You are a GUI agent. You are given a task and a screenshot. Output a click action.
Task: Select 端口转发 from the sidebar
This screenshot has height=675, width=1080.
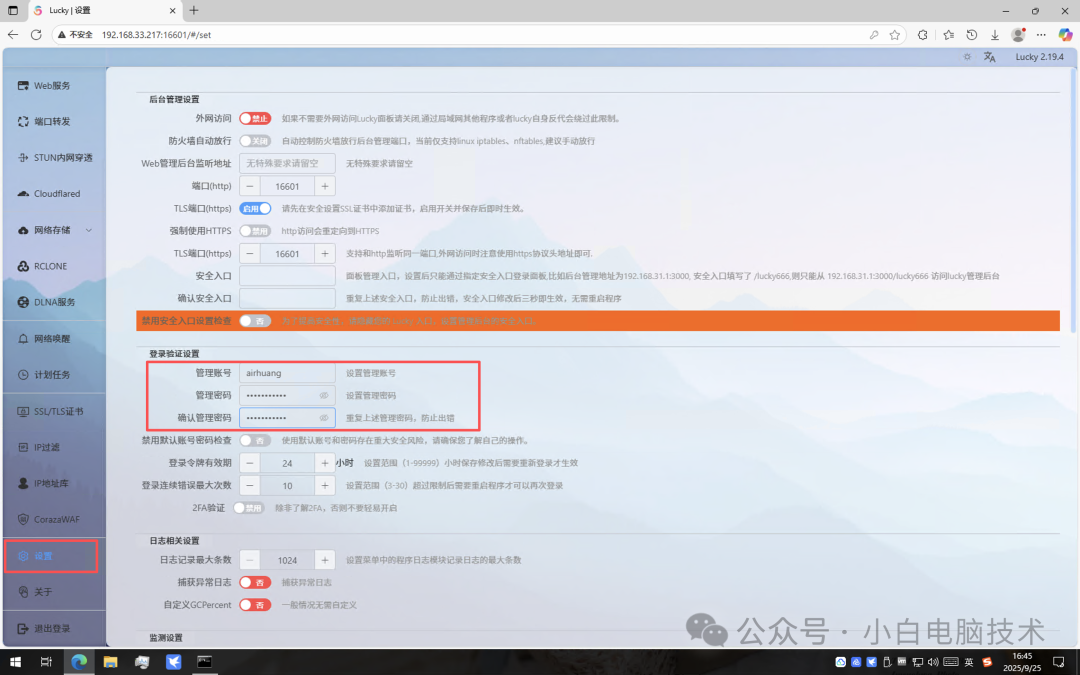46,121
